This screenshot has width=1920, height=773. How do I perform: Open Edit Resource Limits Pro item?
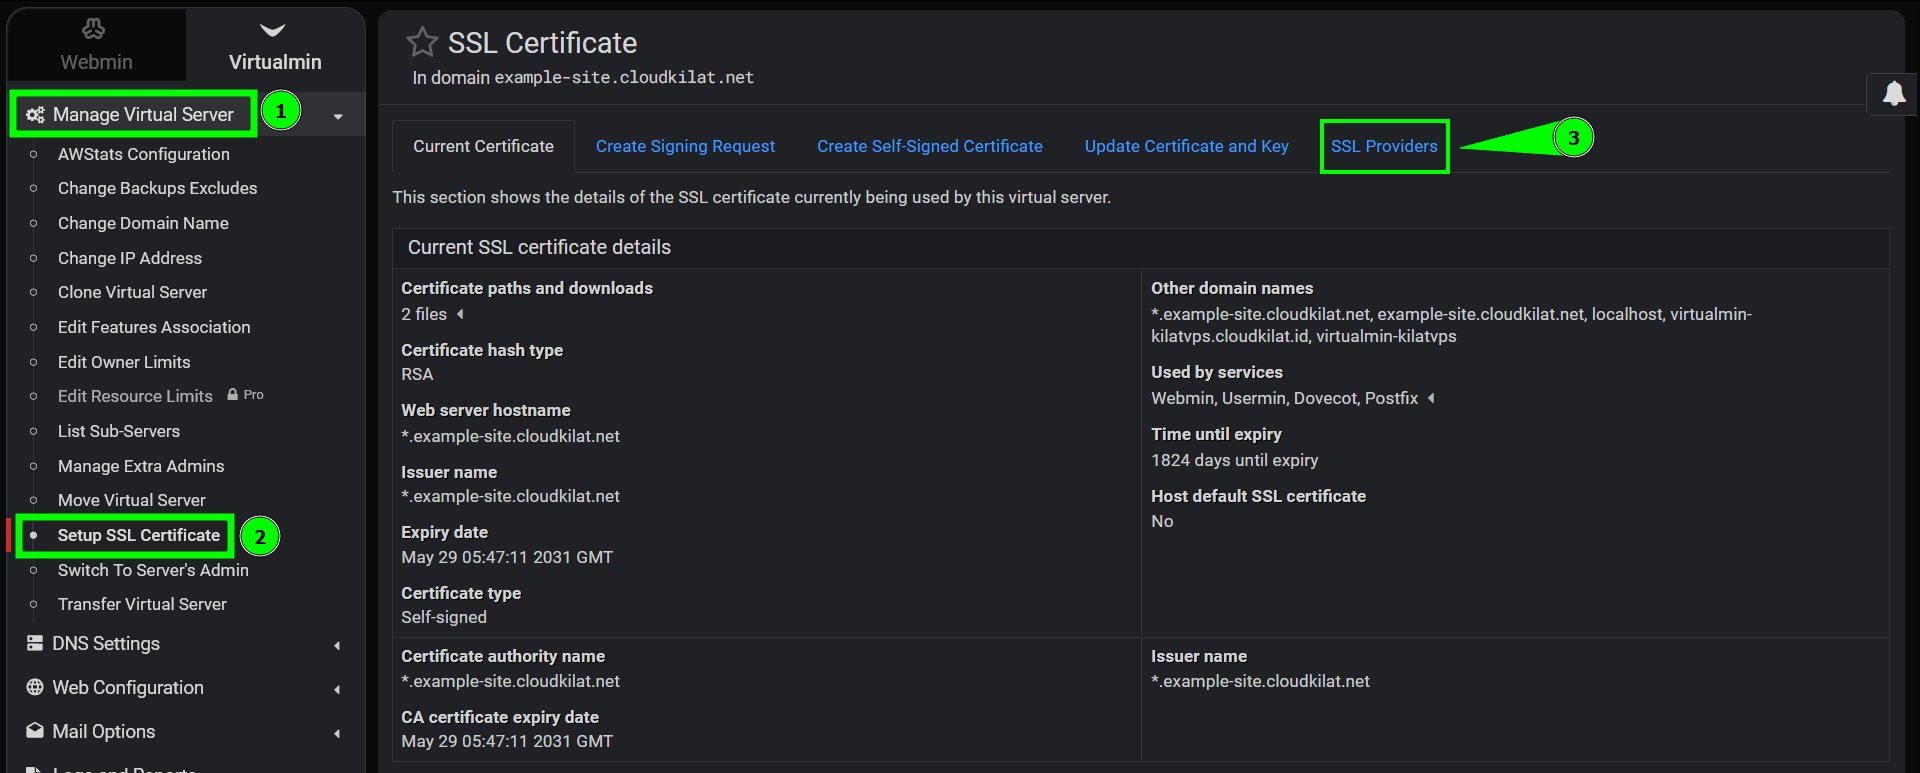tap(135, 396)
